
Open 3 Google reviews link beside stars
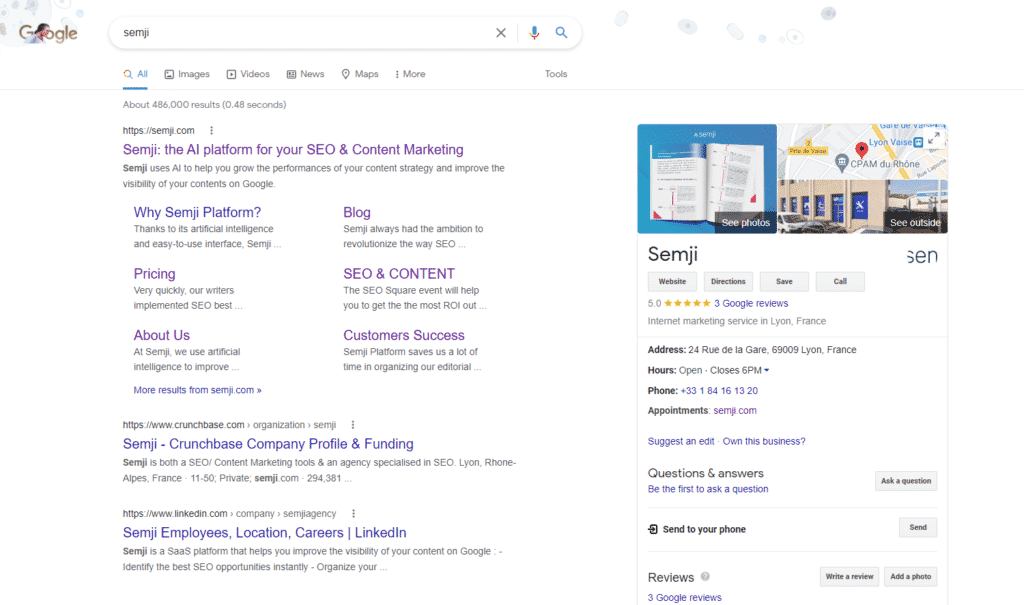click(x=751, y=303)
